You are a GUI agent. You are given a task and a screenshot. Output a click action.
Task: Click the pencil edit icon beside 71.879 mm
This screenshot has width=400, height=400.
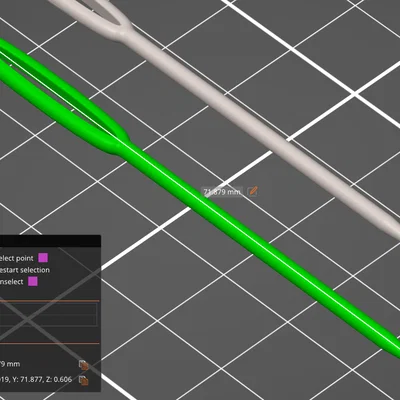[253, 191]
